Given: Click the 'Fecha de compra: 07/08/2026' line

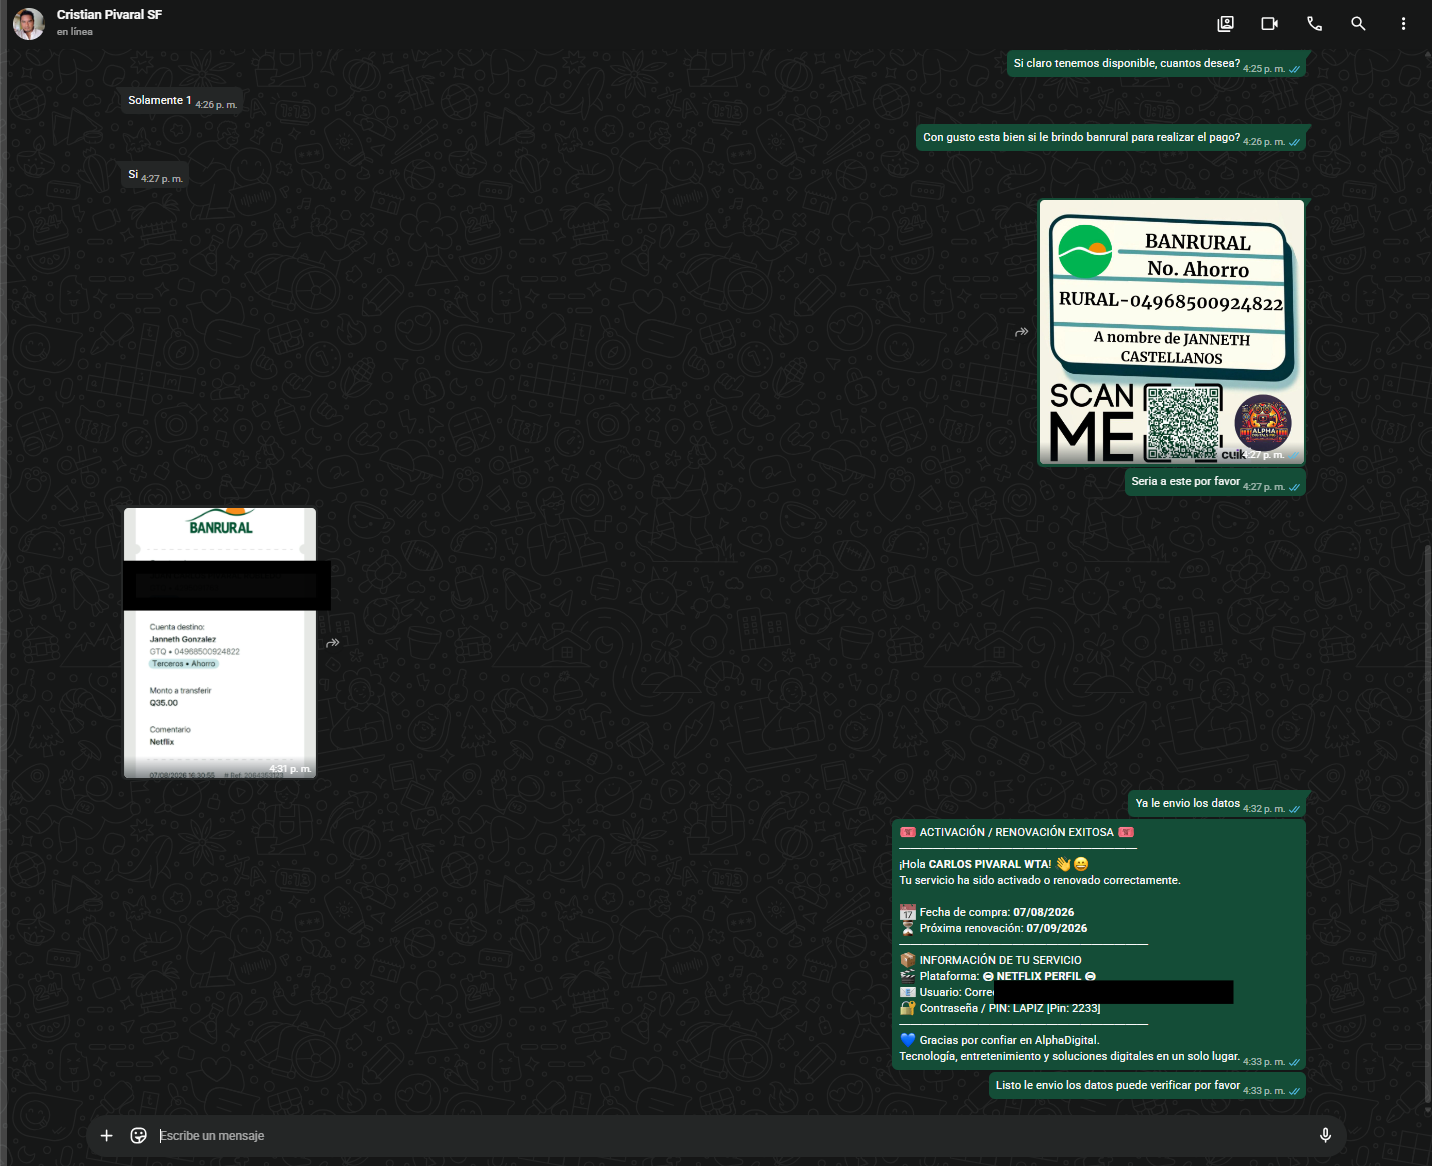Looking at the screenshot, I should coord(987,912).
